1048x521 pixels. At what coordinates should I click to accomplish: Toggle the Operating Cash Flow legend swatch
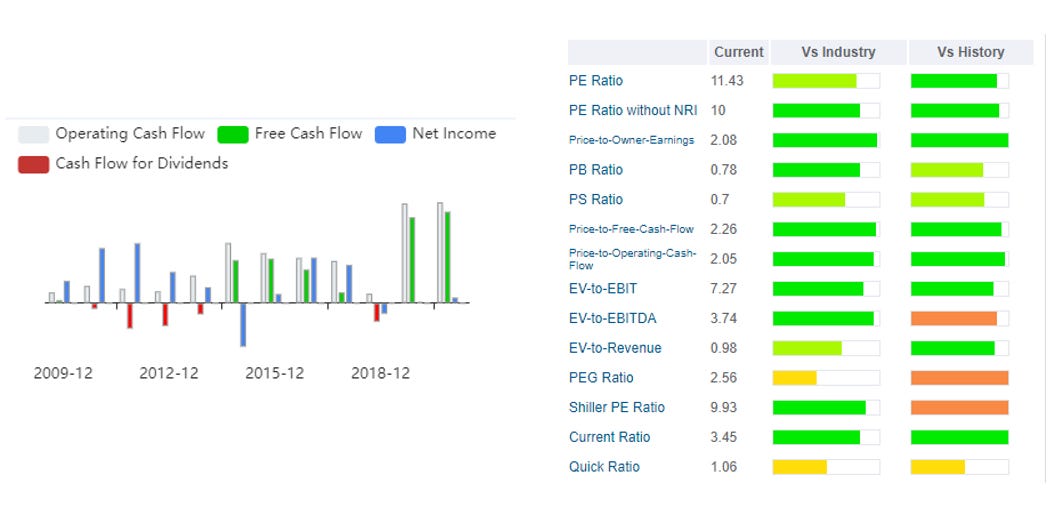[33, 134]
